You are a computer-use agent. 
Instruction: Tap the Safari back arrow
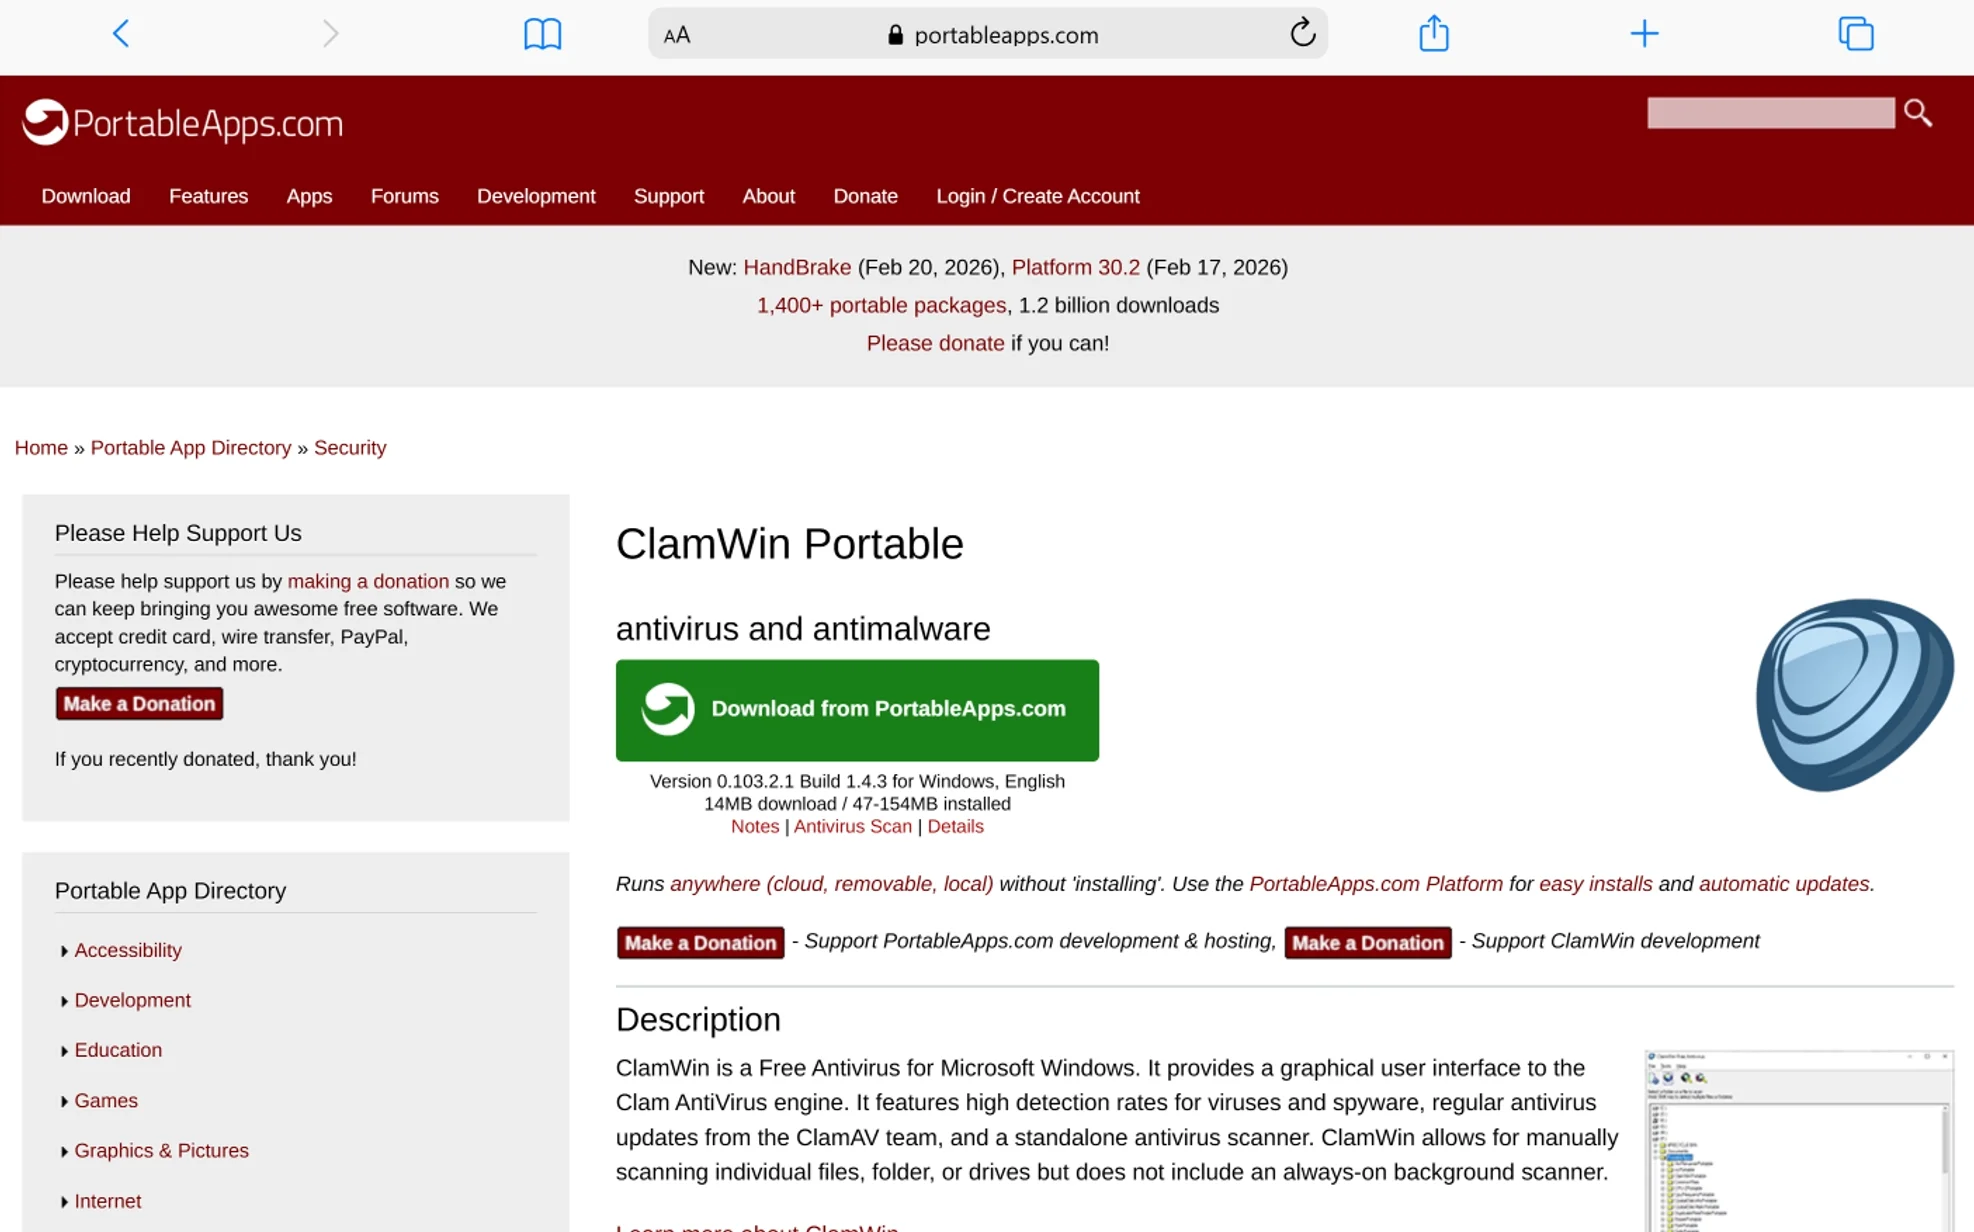(x=121, y=34)
